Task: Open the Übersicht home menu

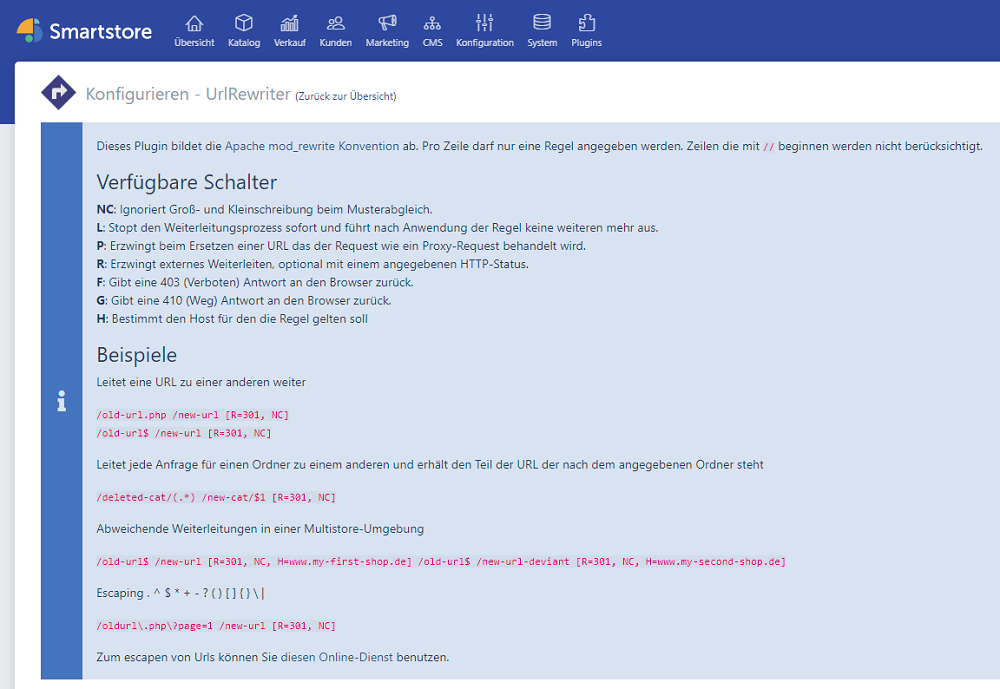Action: 194,30
